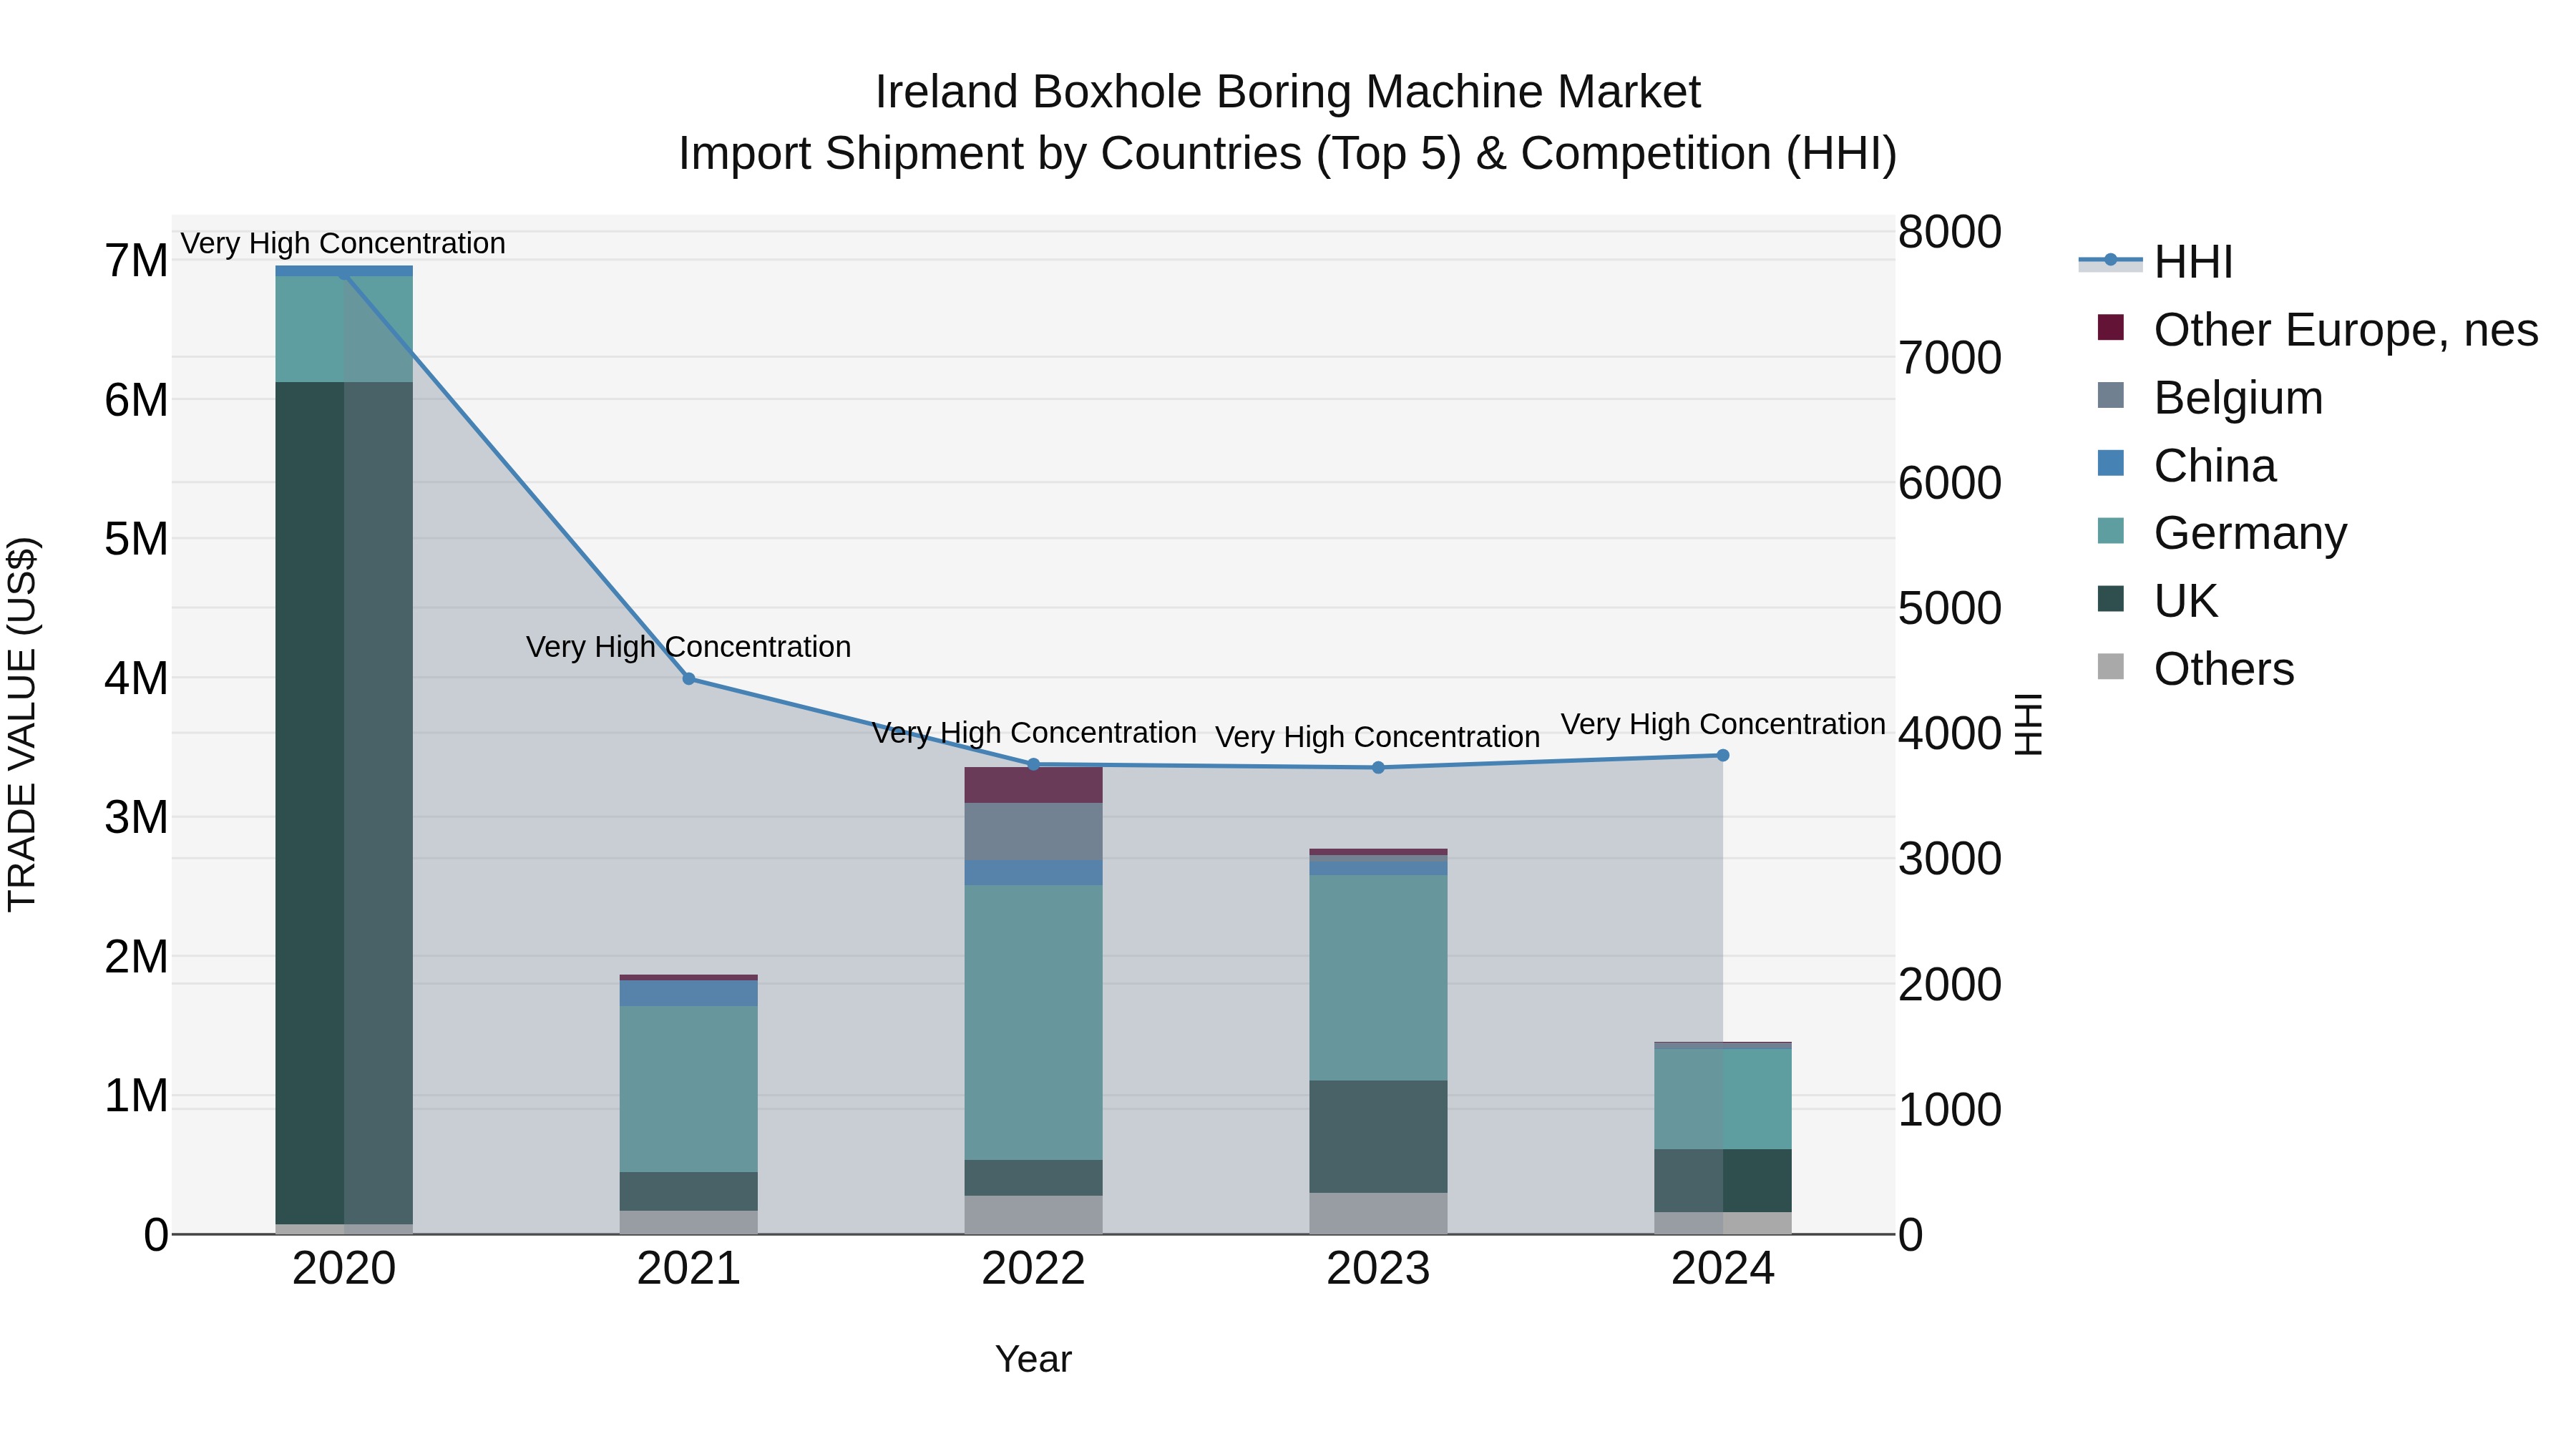Click the Ireland Boxhole Boring Machine Market title
Image resolution: width=2576 pixels, height=1449 pixels.
click(x=1287, y=92)
